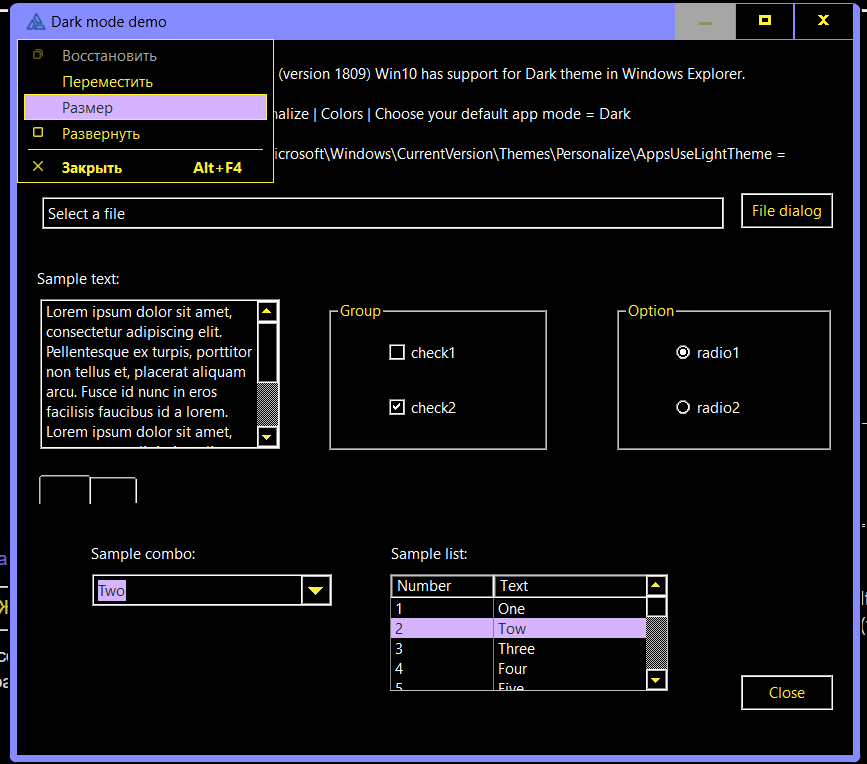The image size is (867, 764).
Task: Close the window with the title bar X
Action: (x=824, y=22)
